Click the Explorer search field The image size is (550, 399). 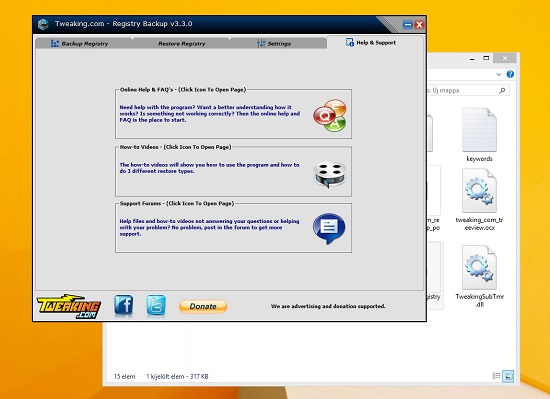click(468, 90)
